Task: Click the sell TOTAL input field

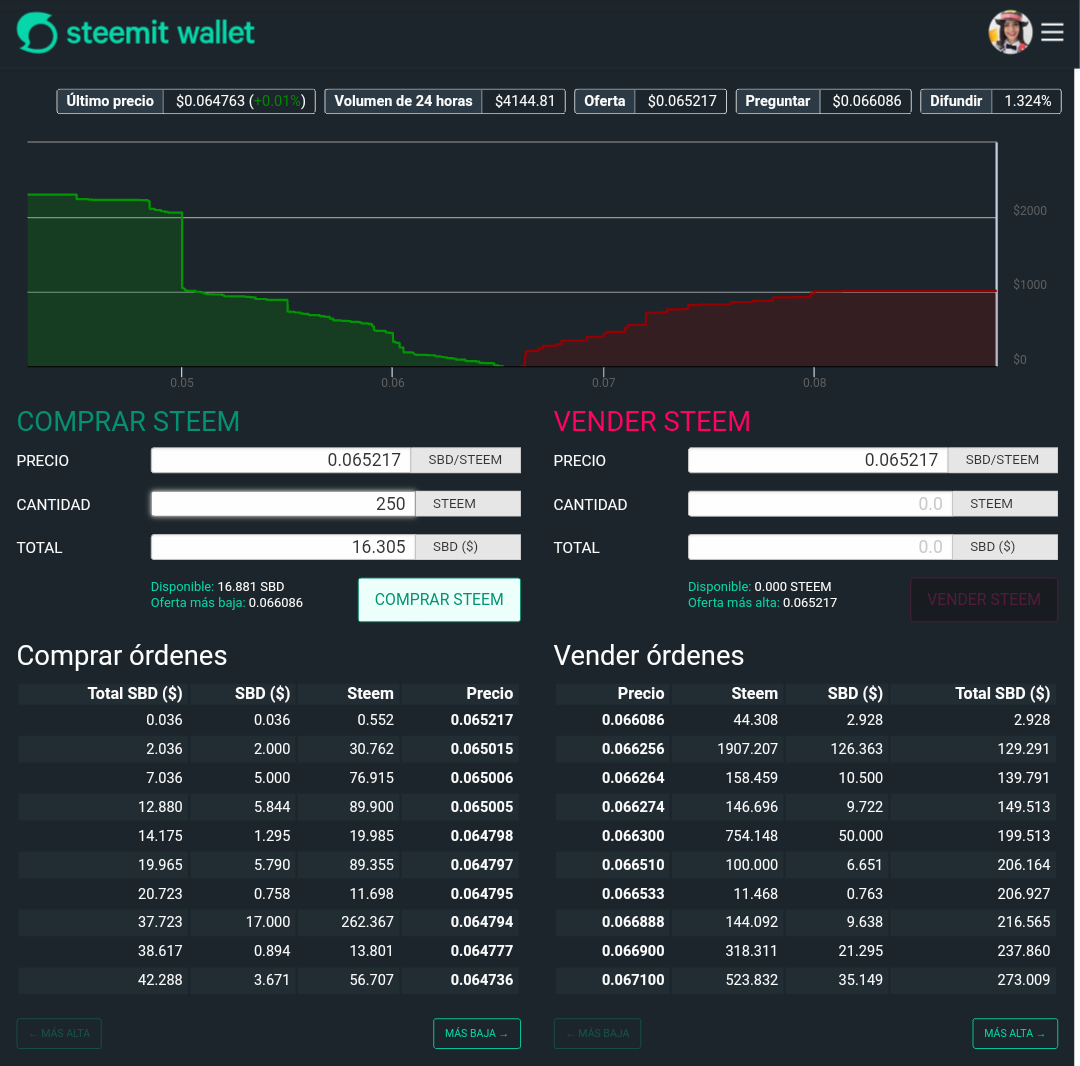Action: (820, 547)
